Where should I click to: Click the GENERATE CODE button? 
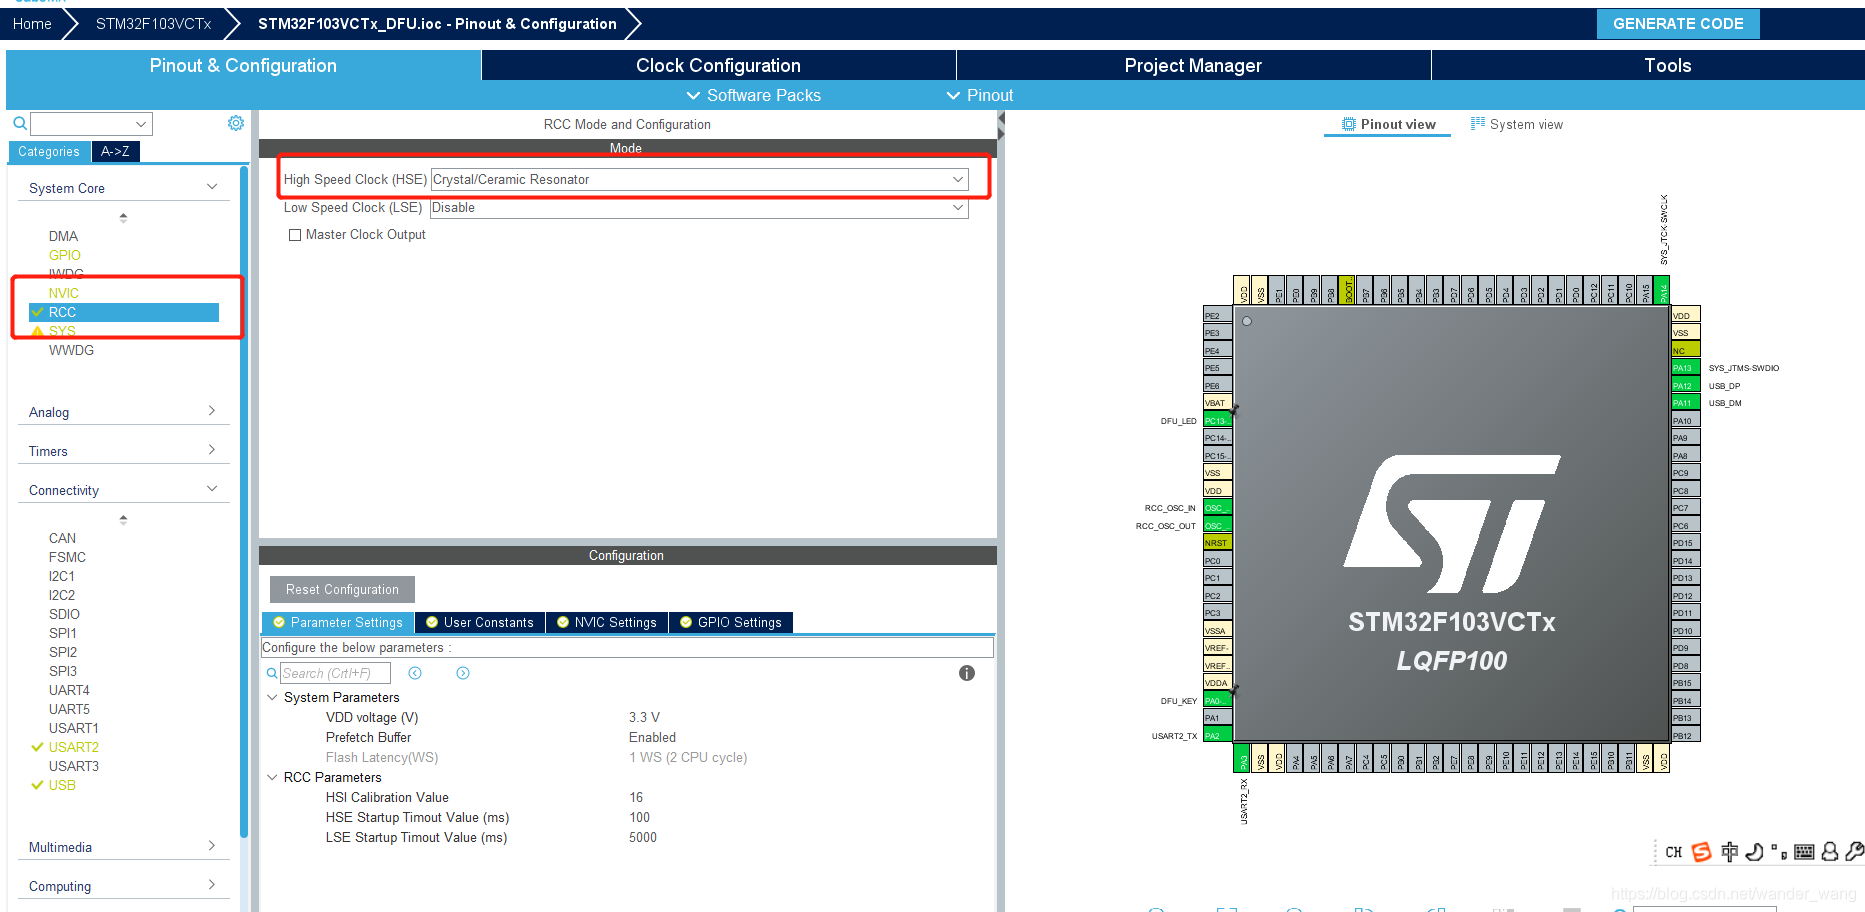1678,24
